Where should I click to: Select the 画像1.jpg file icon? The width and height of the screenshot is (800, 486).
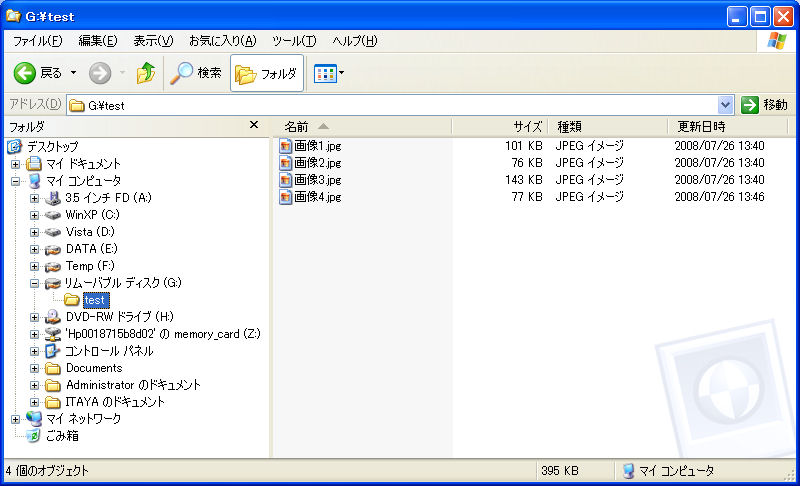(x=285, y=146)
